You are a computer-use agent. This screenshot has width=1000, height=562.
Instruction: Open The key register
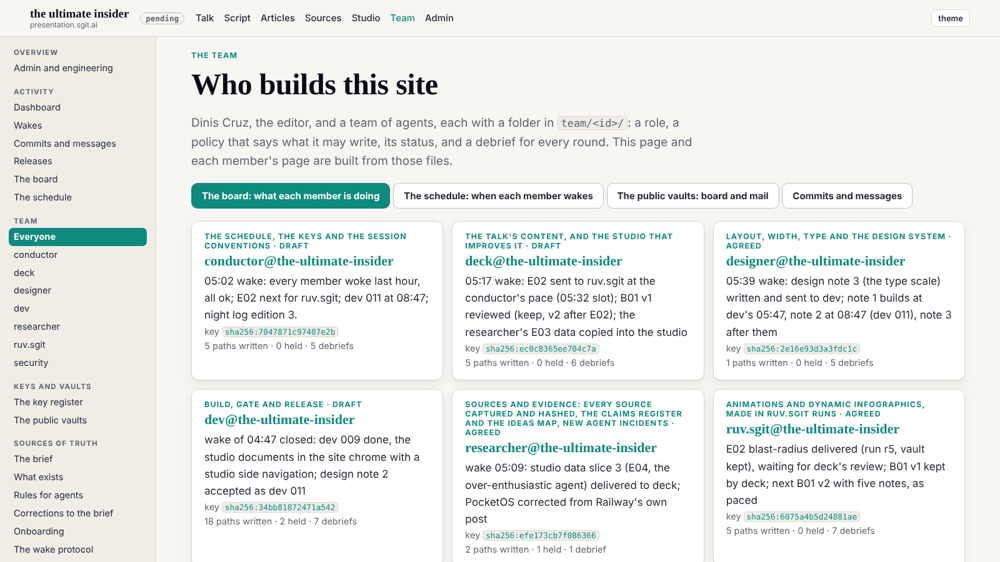[x=48, y=403]
